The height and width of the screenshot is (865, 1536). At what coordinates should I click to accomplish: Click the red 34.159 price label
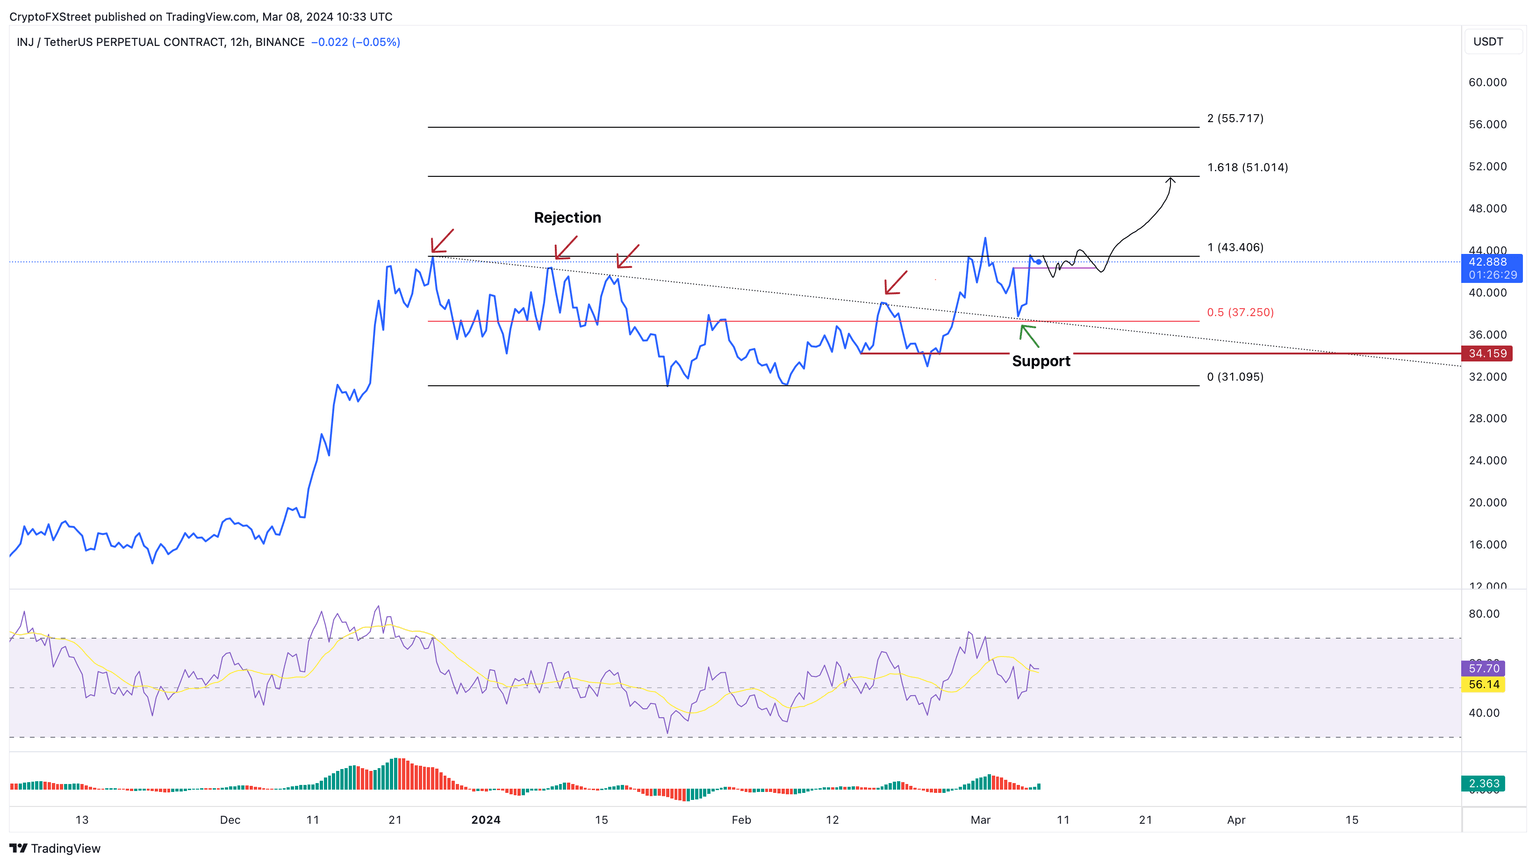tap(1487, 353)
